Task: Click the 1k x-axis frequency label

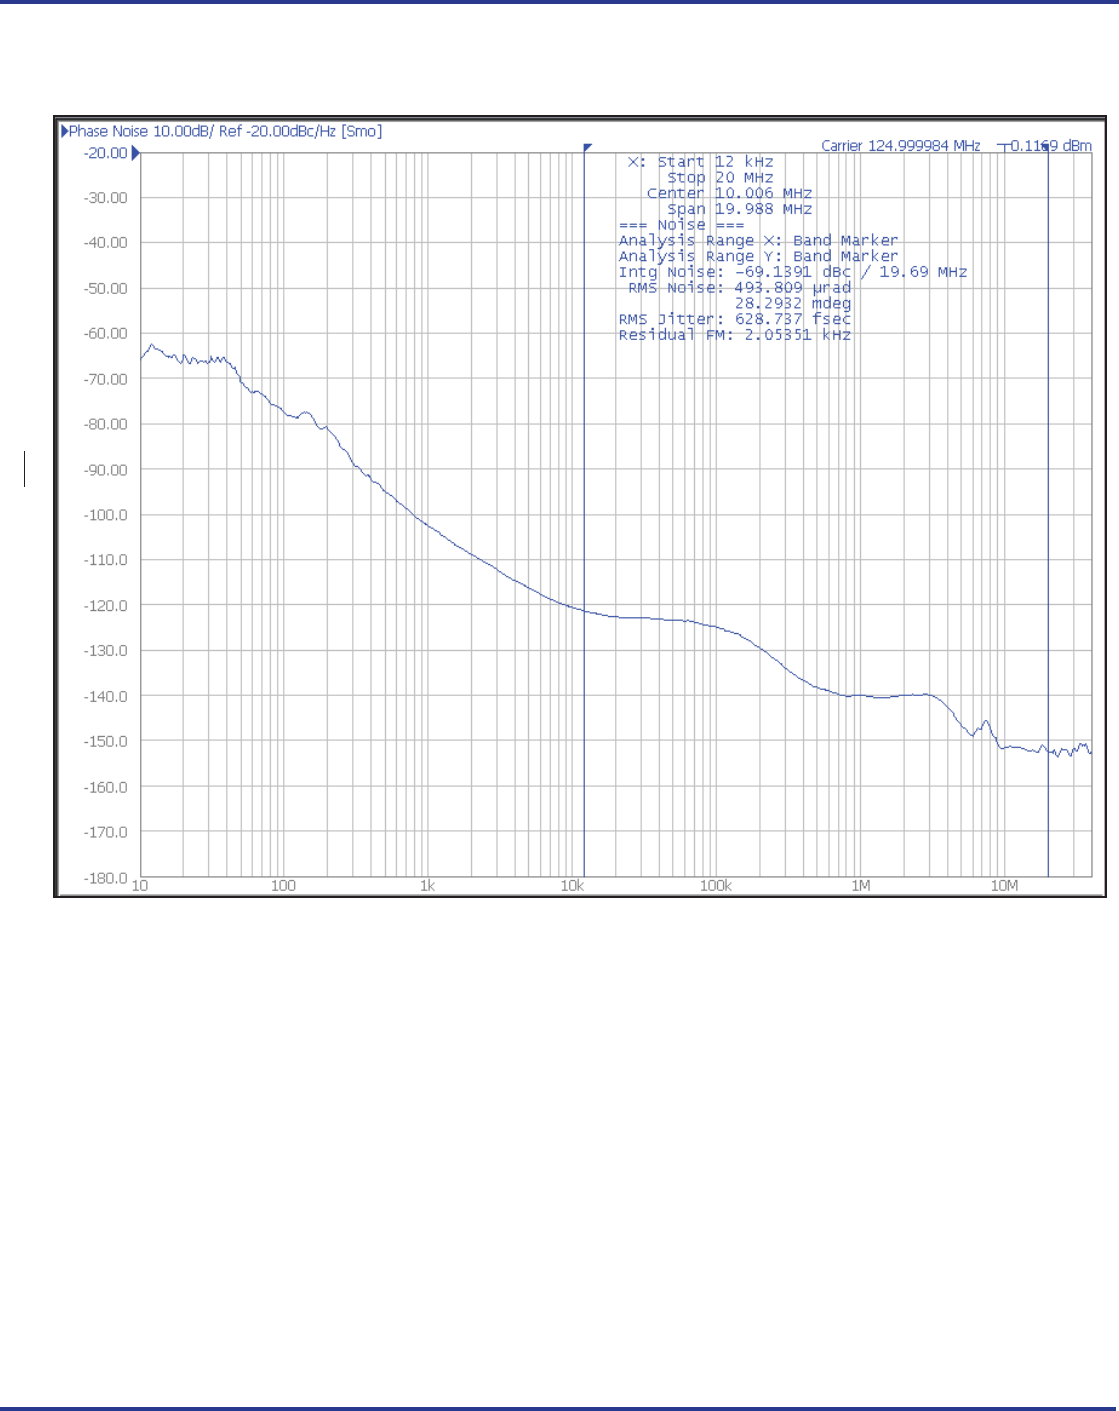Action: pyautogui.click(x=427, y=886)
